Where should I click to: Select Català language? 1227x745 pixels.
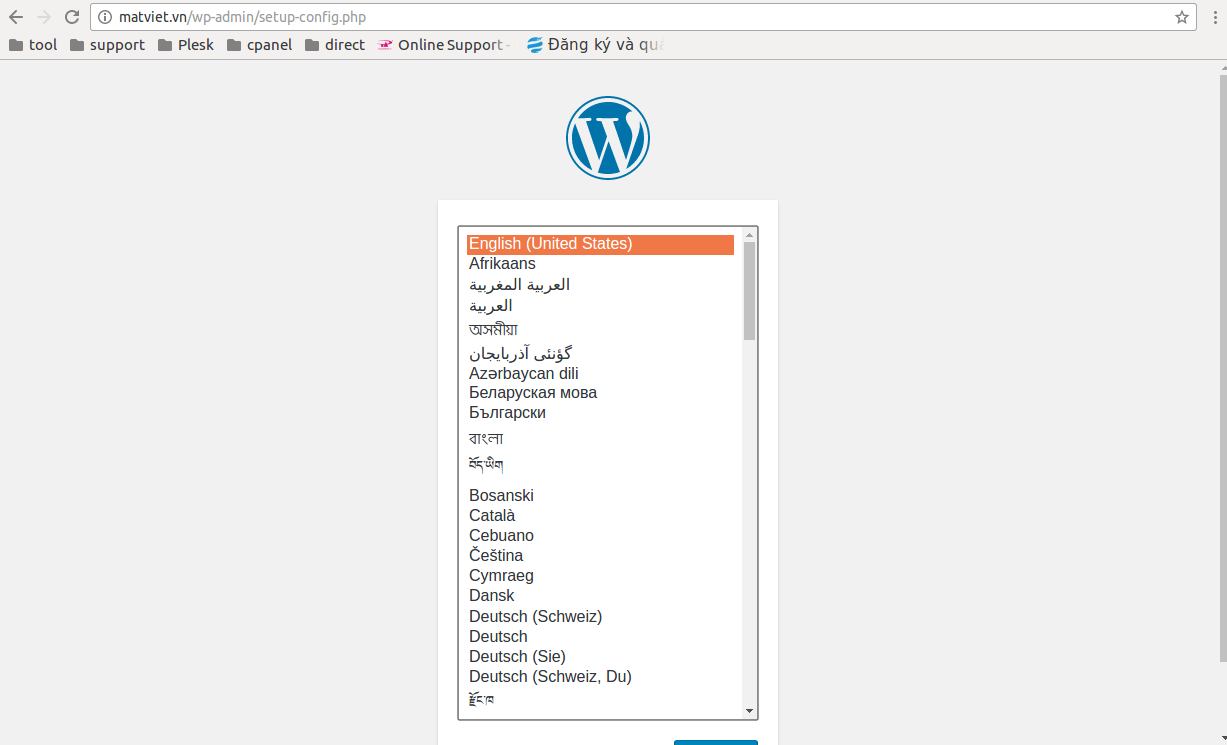(600, 516)
